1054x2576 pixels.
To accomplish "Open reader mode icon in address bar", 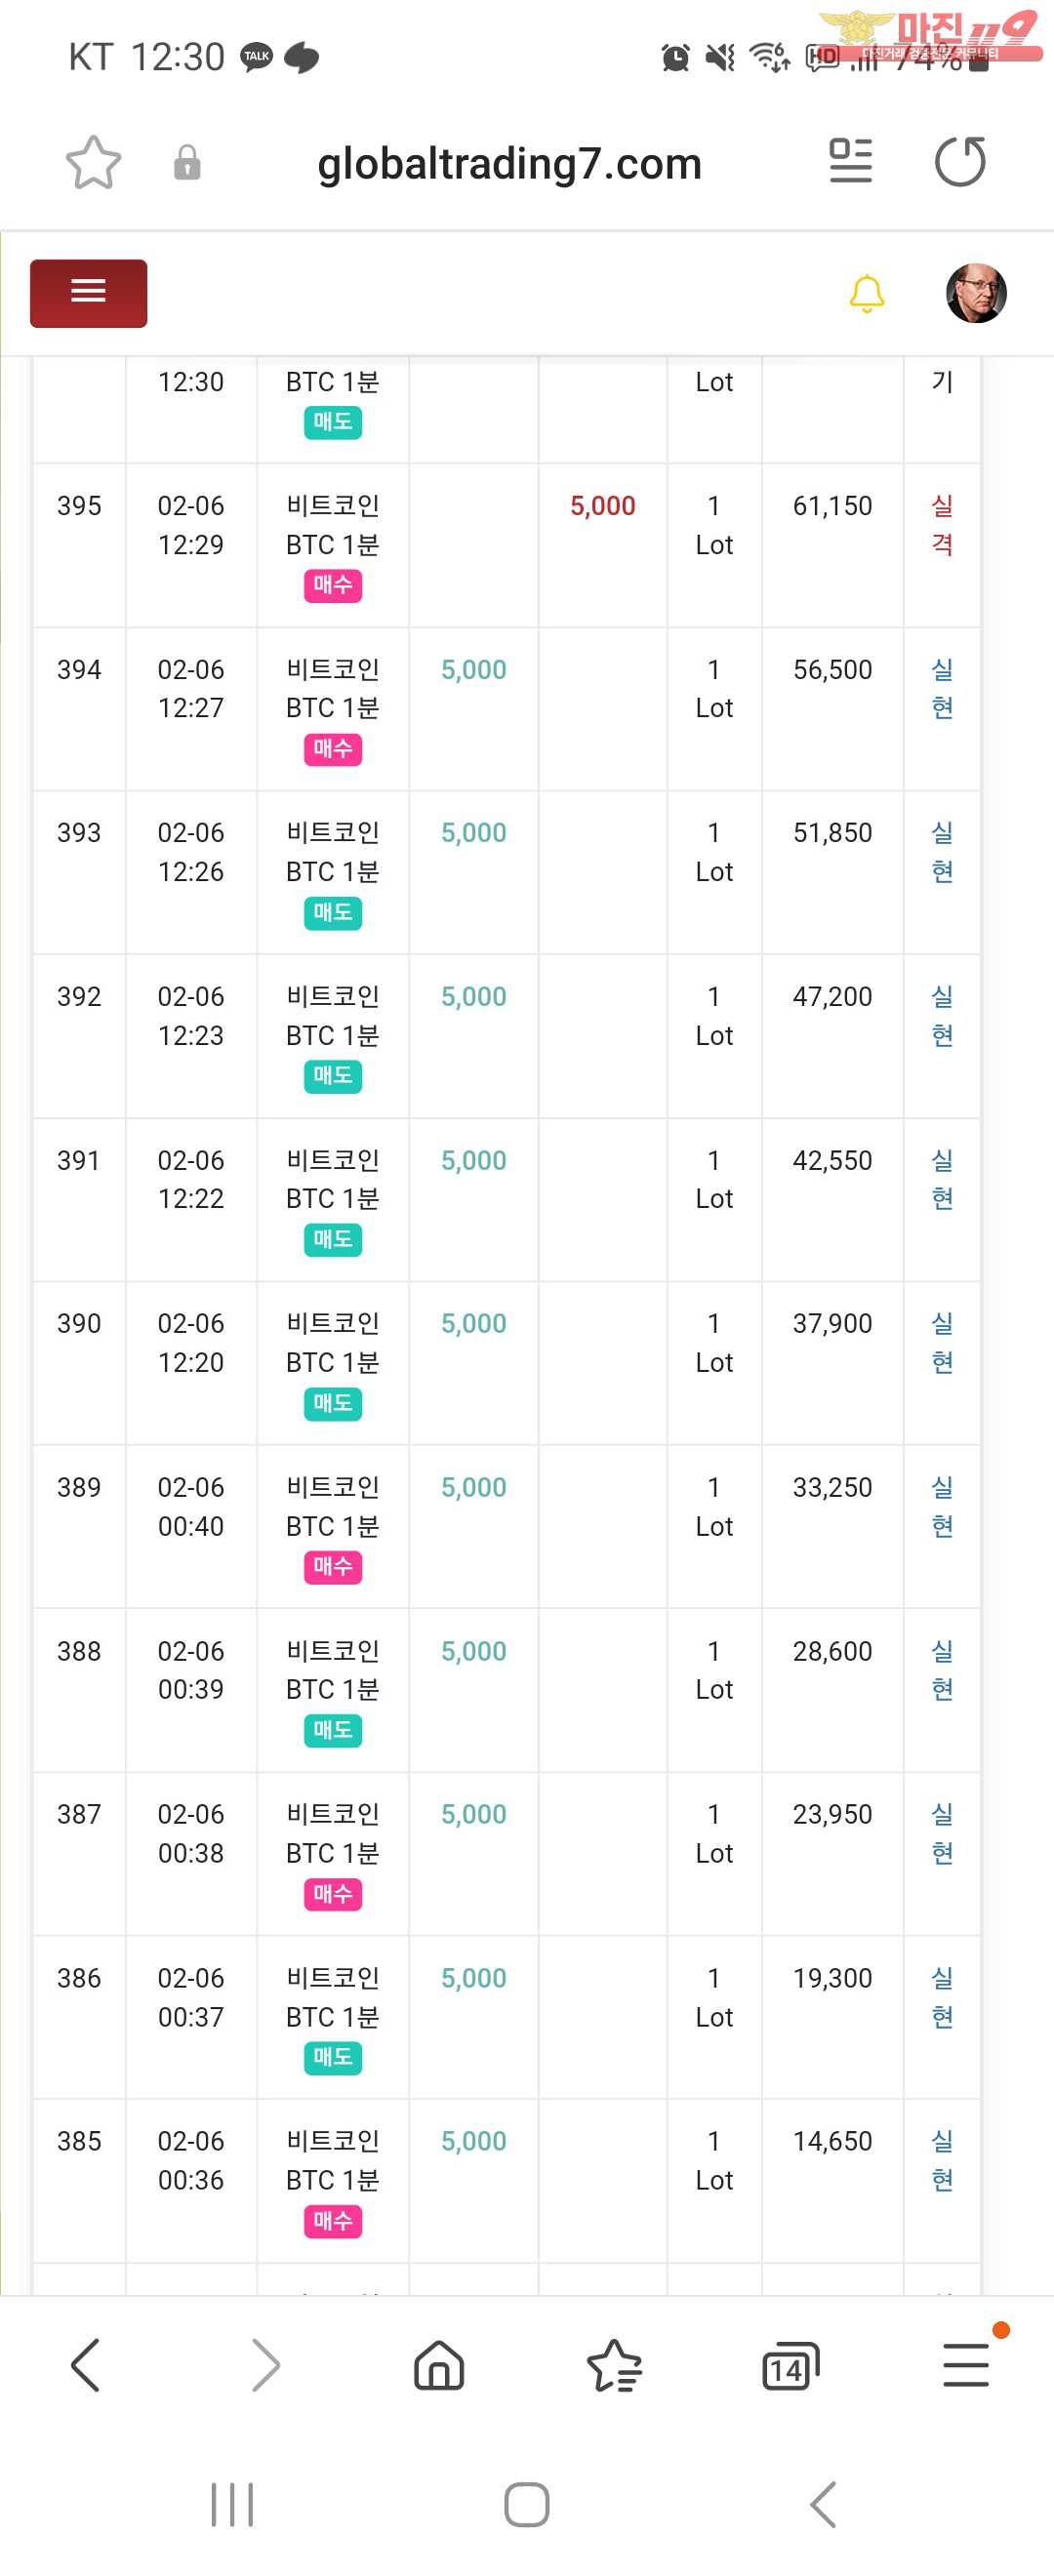I will click(x=850, y=162).
